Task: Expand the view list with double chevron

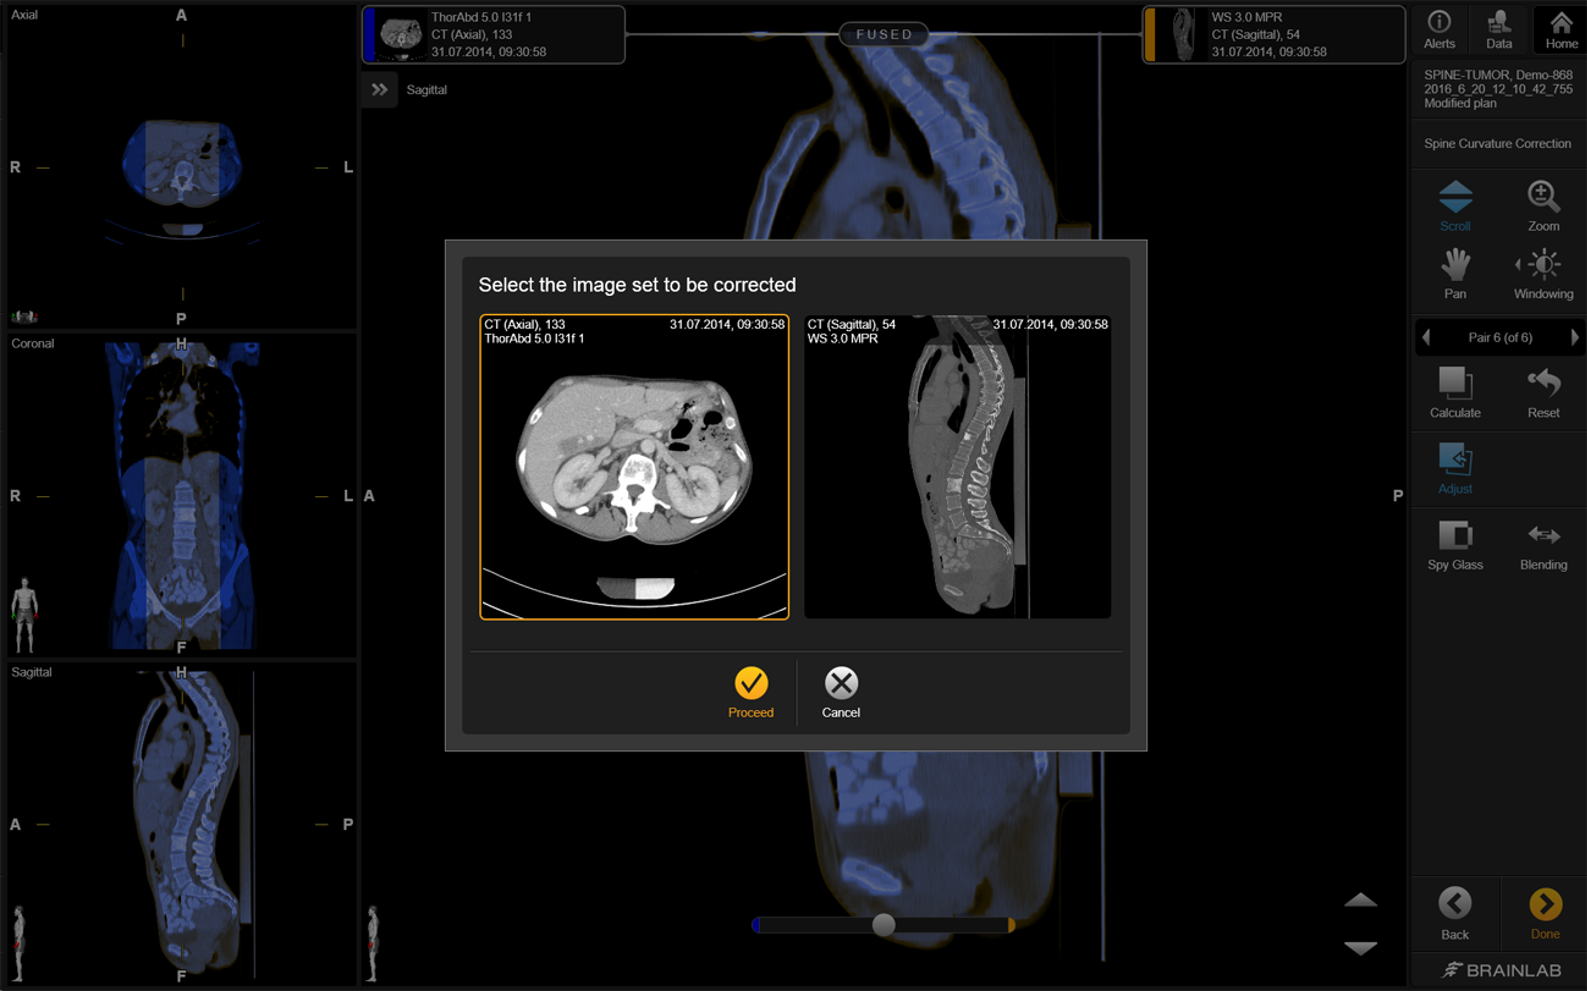Action: pos(379,90)
